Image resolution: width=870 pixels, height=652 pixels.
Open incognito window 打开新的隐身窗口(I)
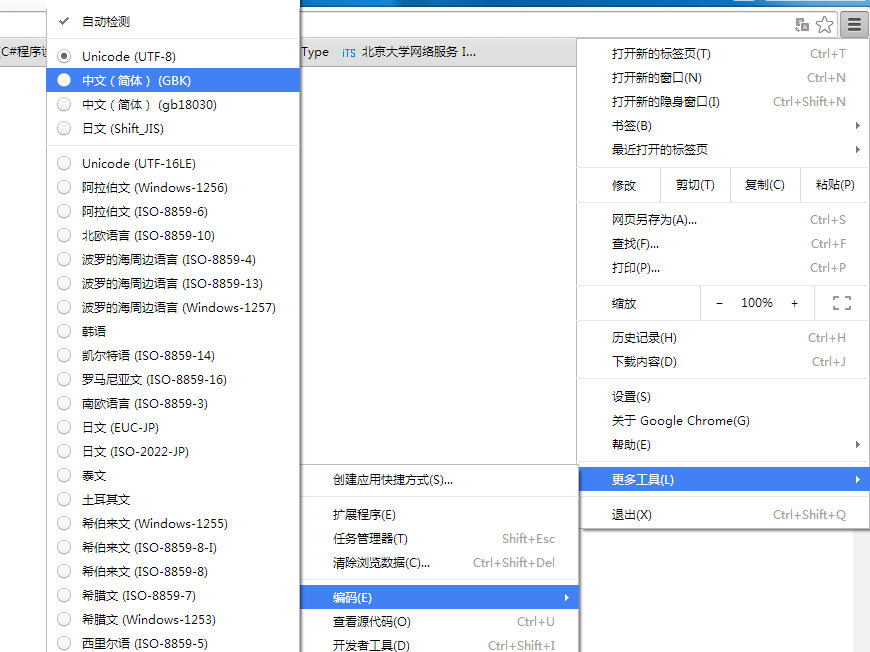[723, 102]
